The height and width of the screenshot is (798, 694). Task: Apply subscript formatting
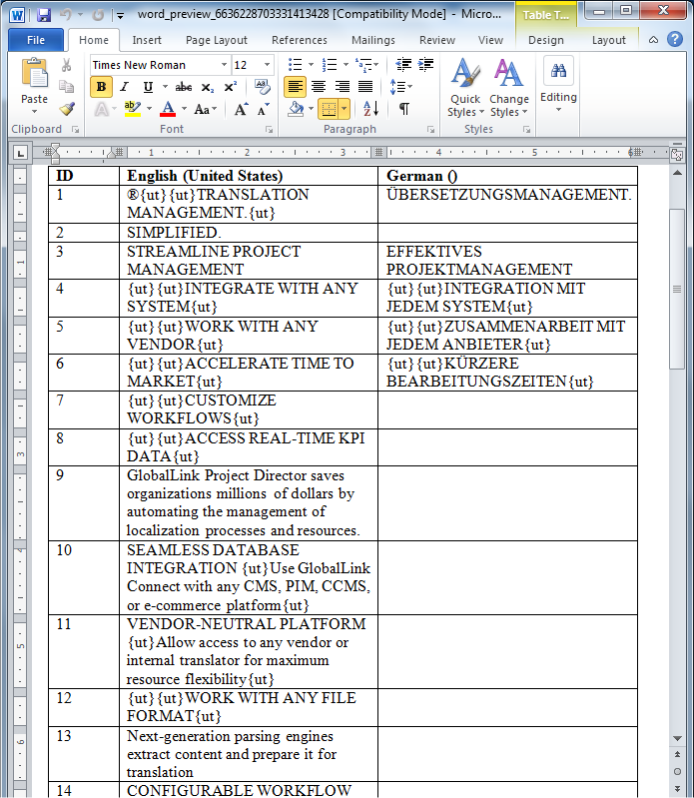pos(207,88)
